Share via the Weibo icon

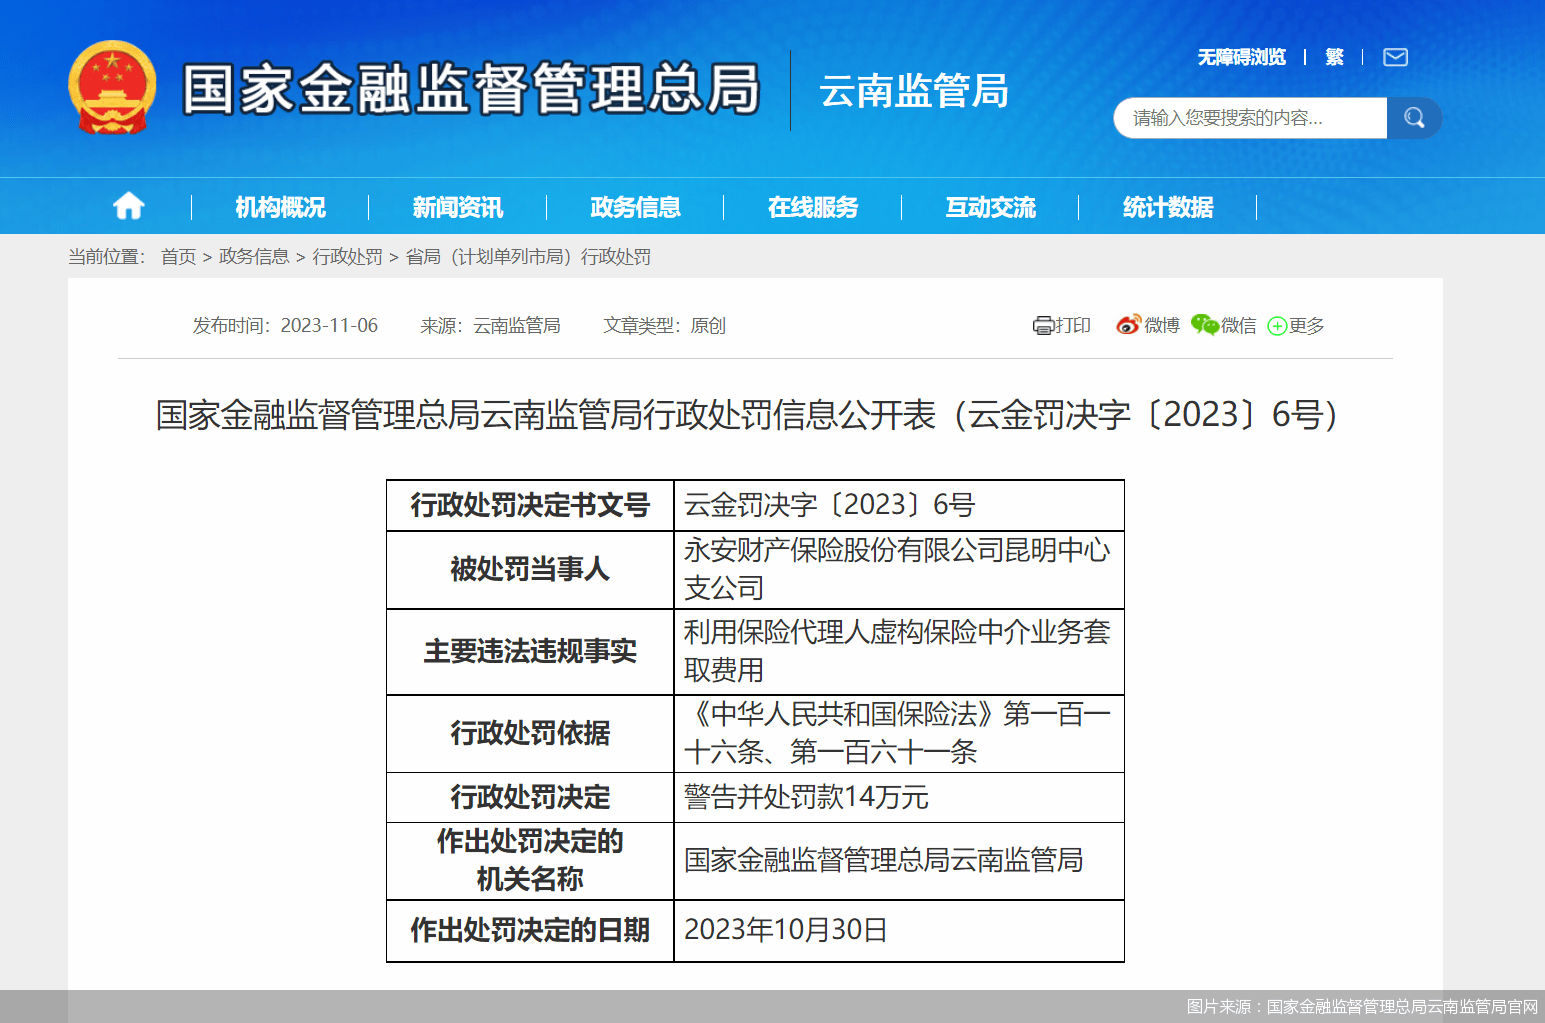(x=1128, y=325)
